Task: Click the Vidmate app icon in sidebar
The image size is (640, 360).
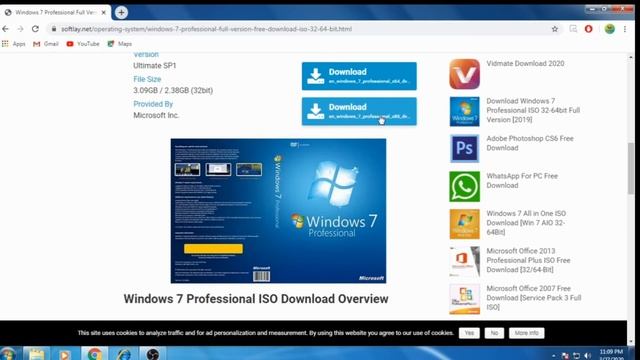Action: [x=464, y=74]
